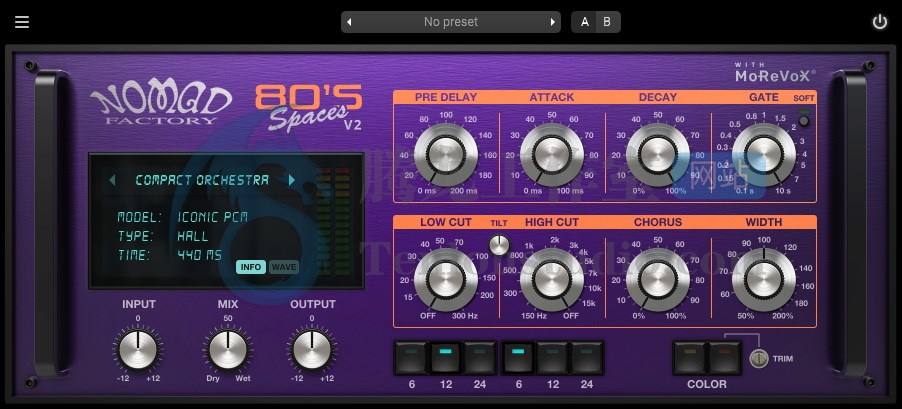Switch display to WAVE view

pyautogui.click(x=284, y=267)
